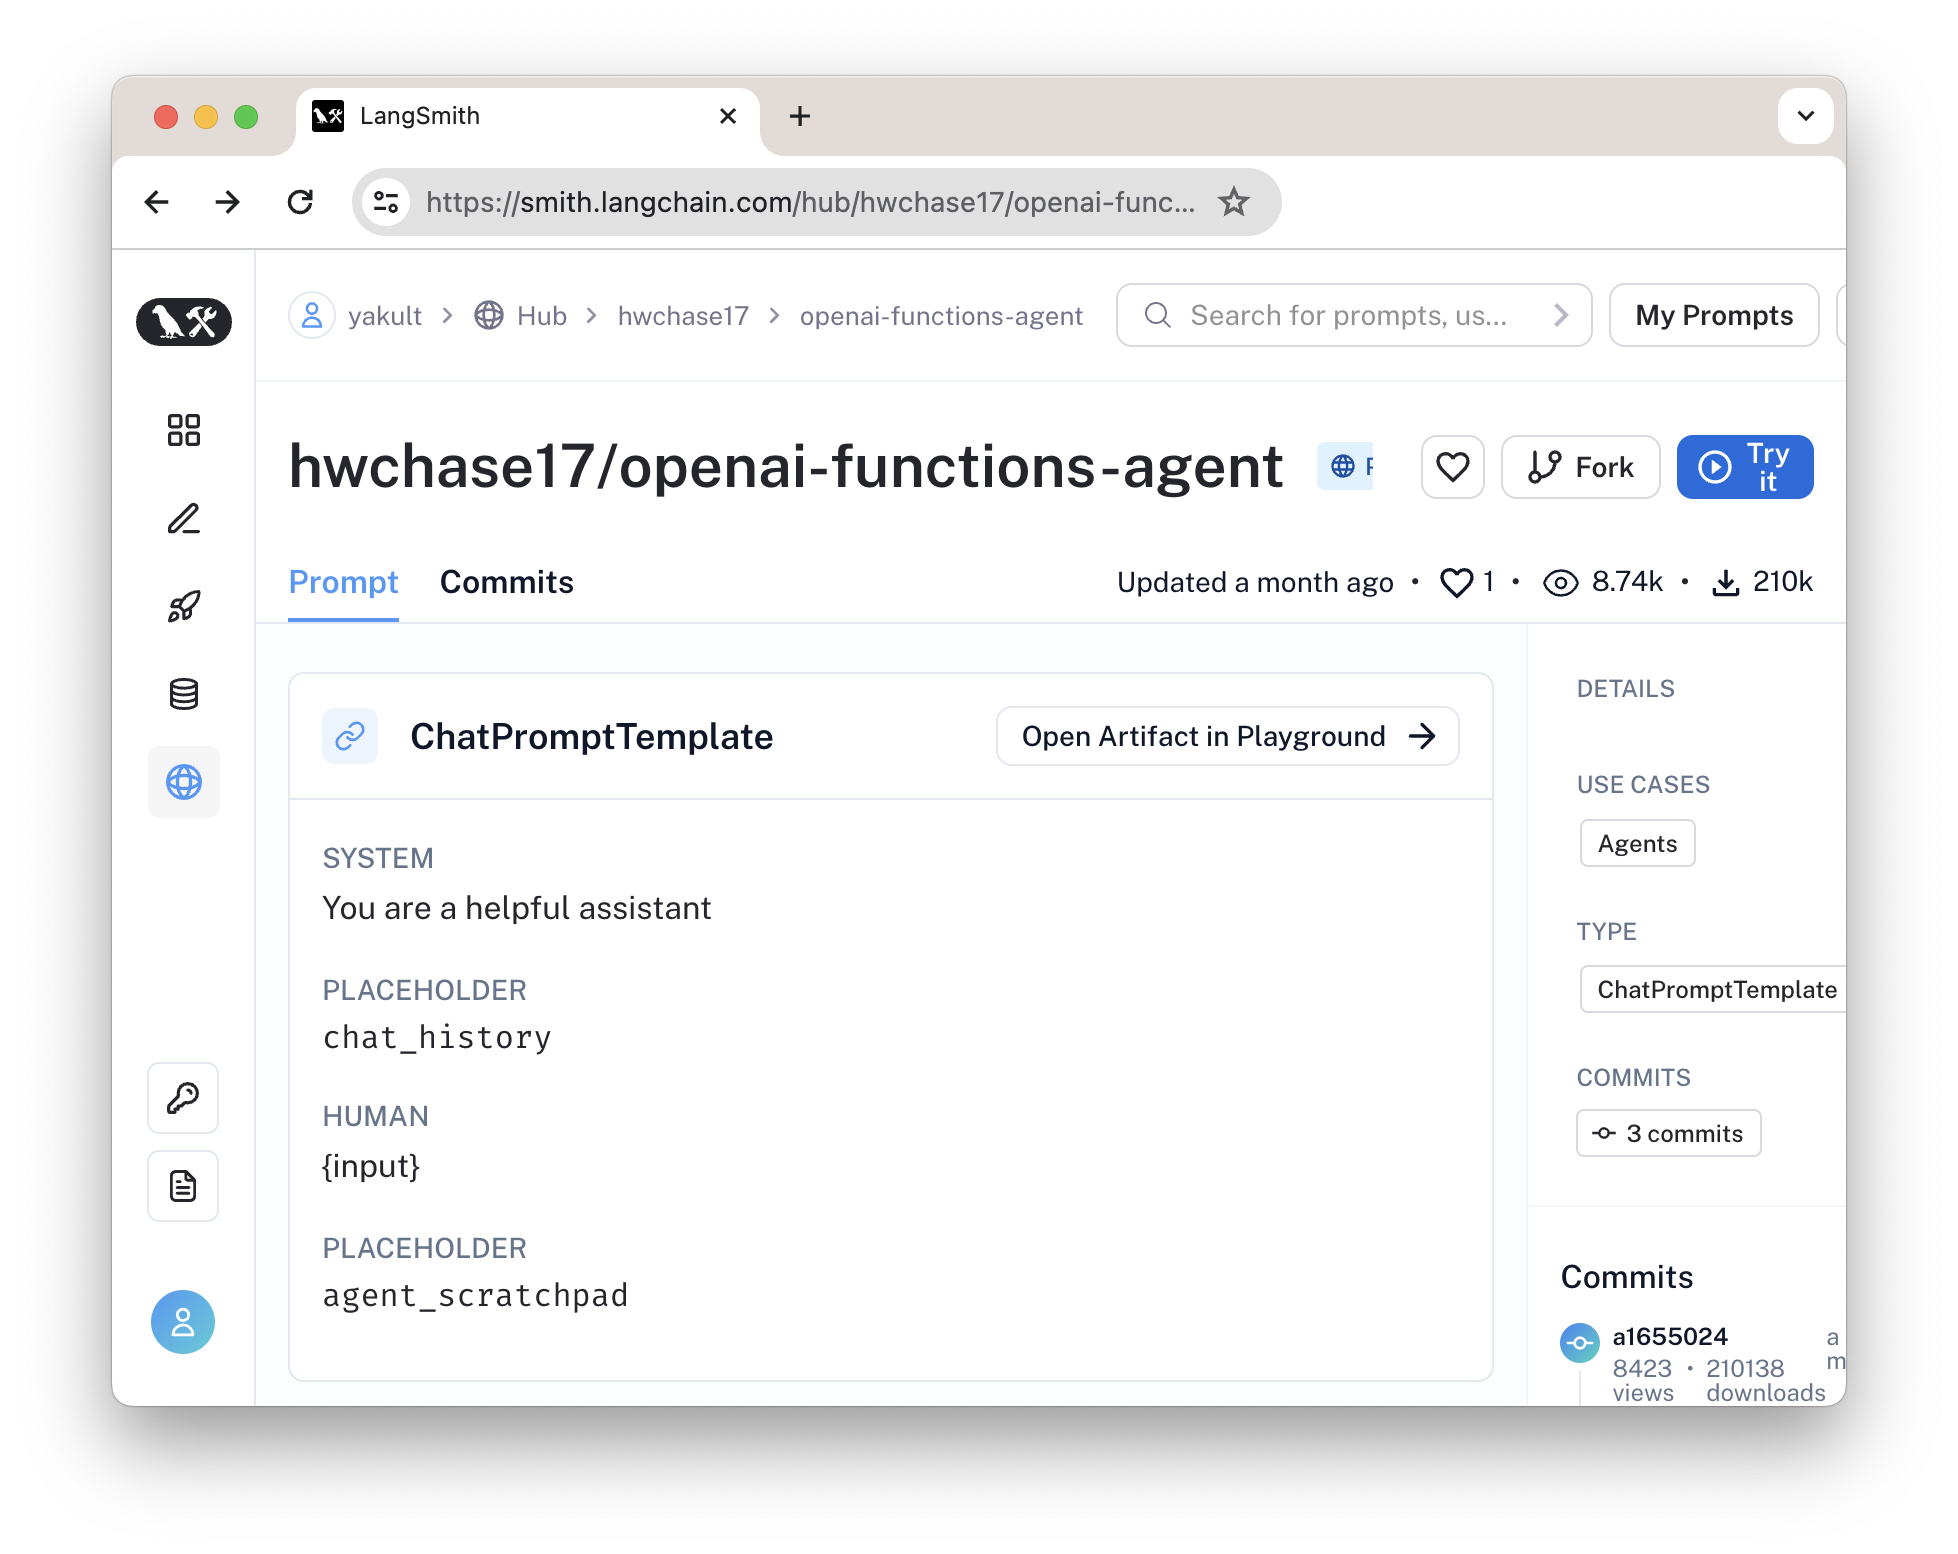Image resolution: width=1958 pixels, height=1554 pixels.
Task: Open a new browser tab with the plus
Action: [x=800, y=116]
